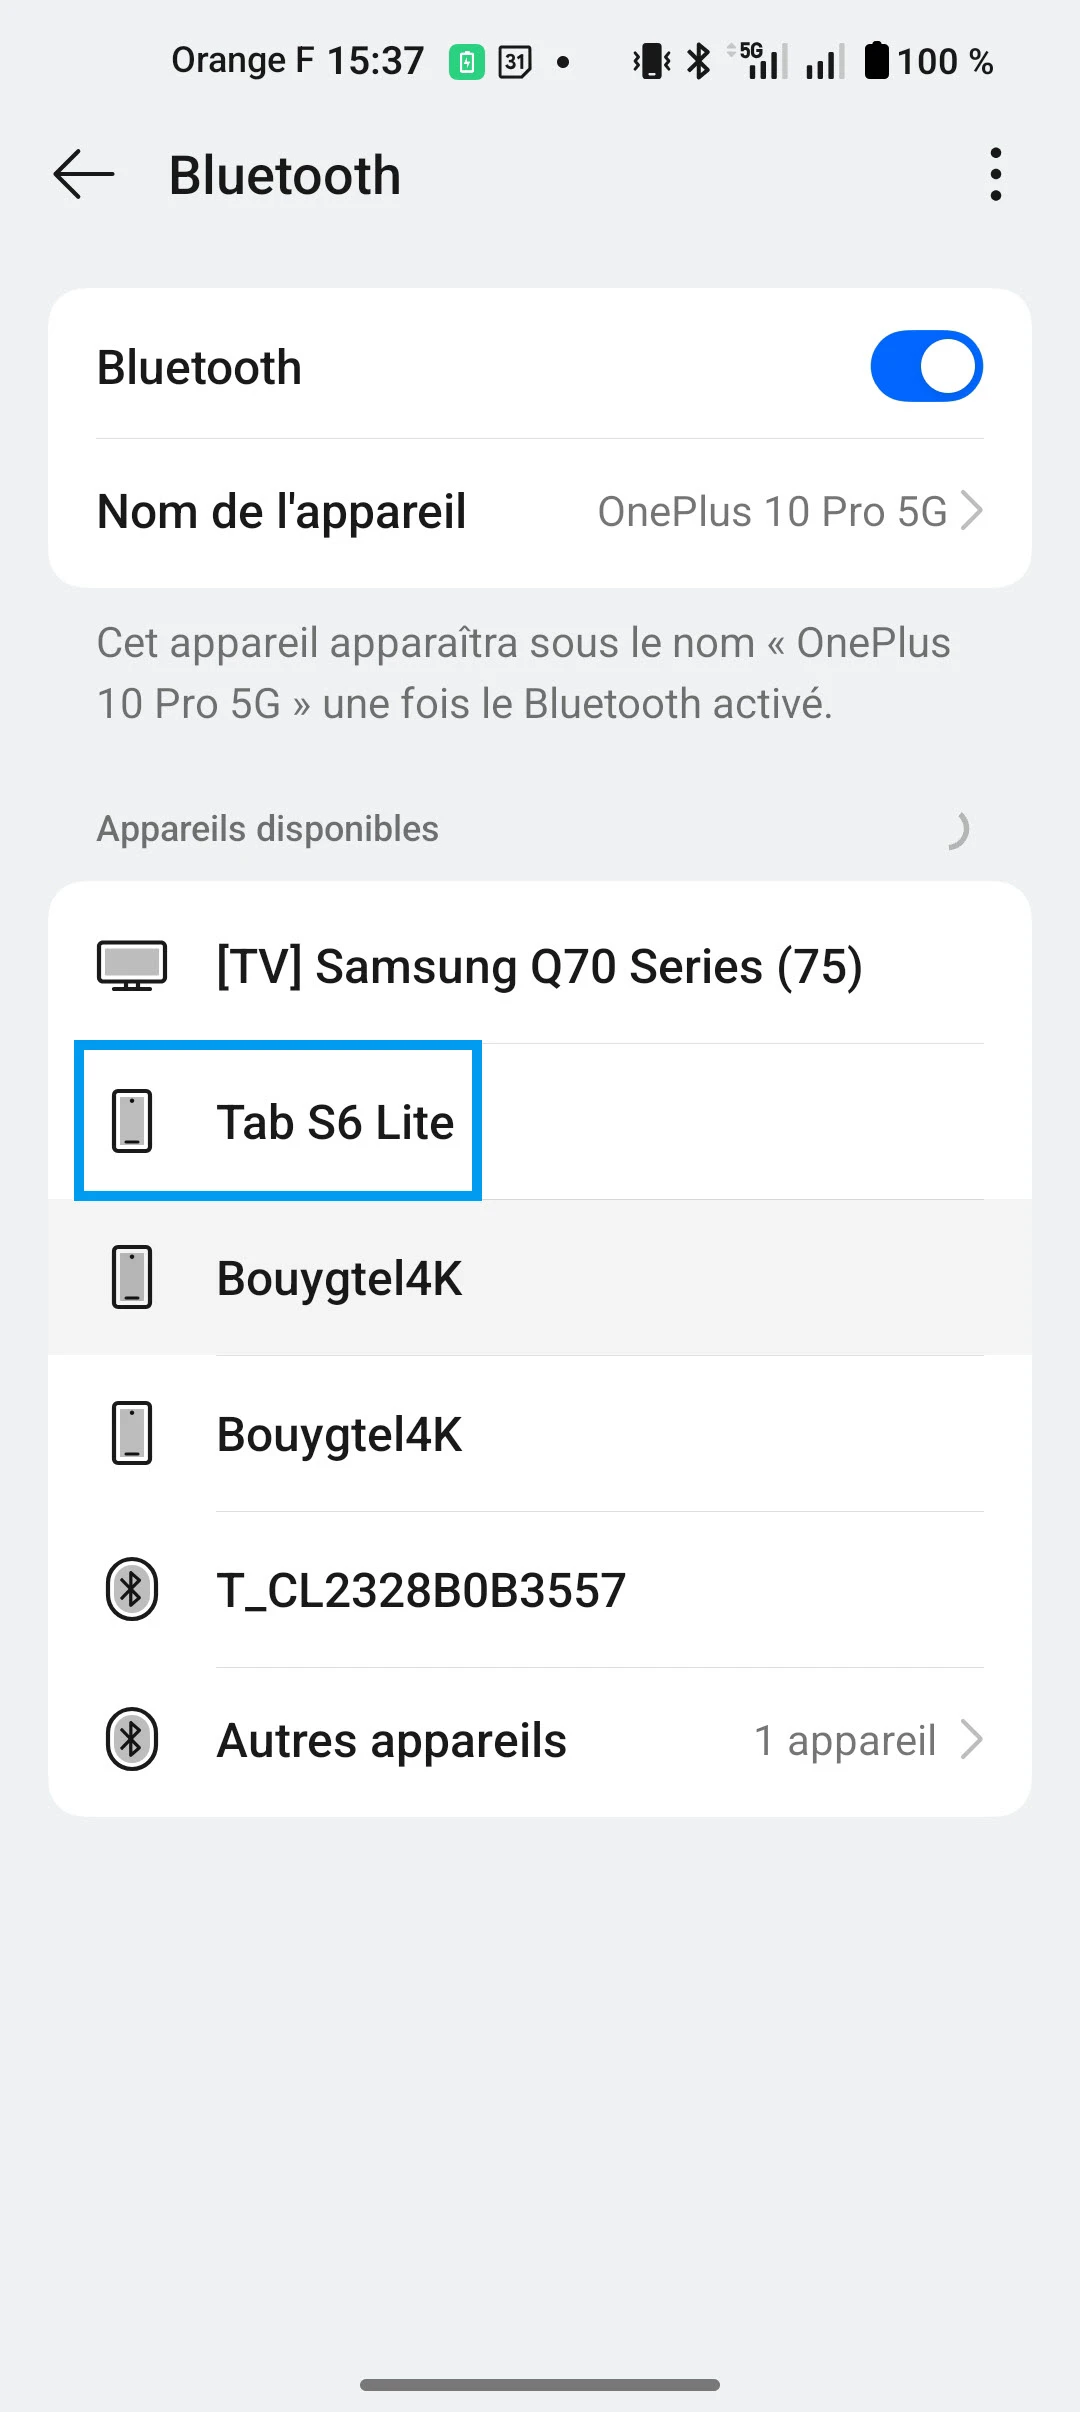Screen dimensions: 1080x2412
Task: Open the Autres appareils entry
Action: (392, 1741)
